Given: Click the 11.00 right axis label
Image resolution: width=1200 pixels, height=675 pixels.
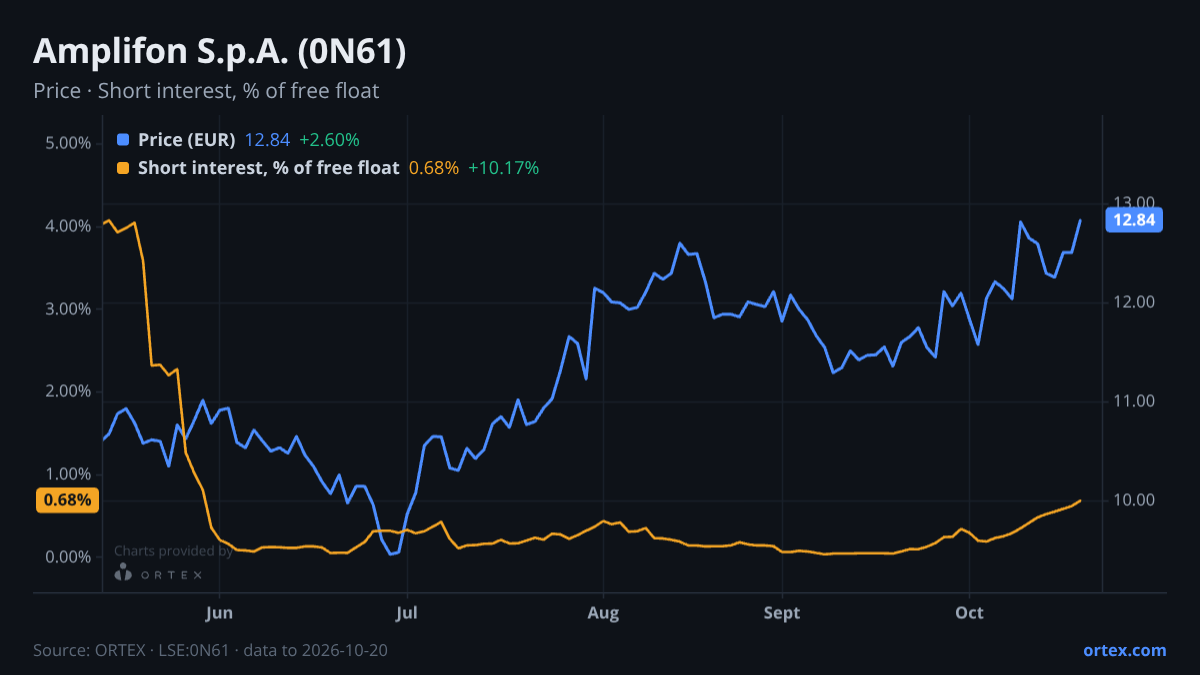Looking at the screenshot, I should click(x=1134, y=401).
